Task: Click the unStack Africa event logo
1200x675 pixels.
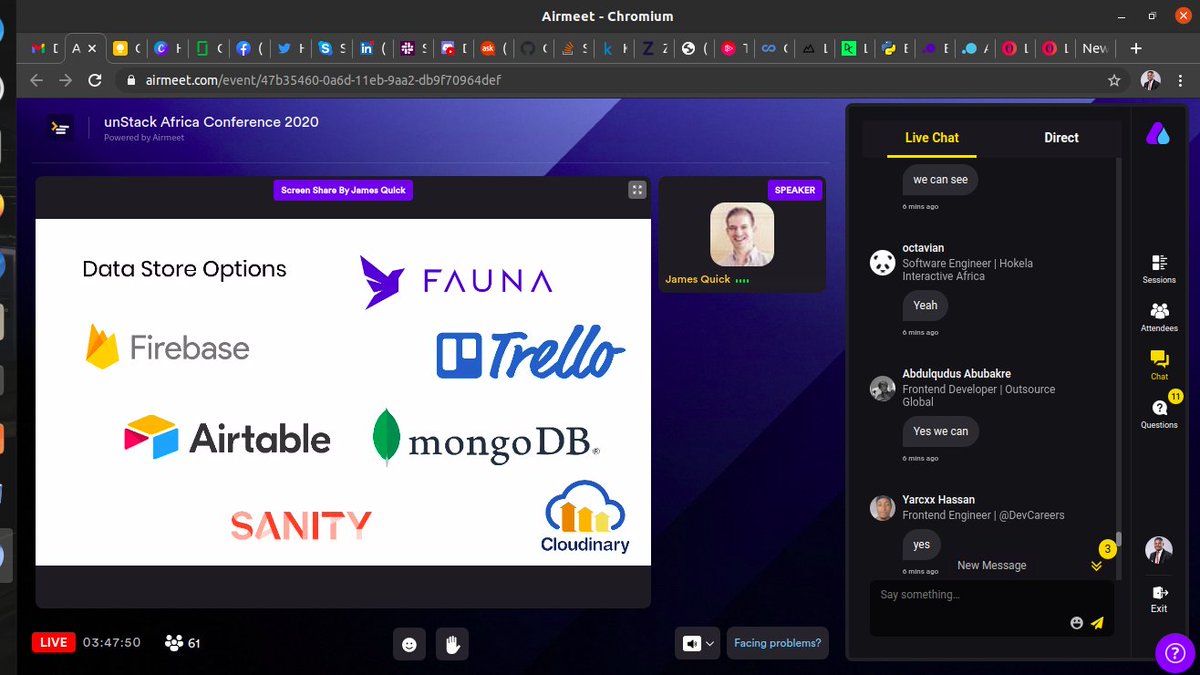Action: click(x=61, y=128)
